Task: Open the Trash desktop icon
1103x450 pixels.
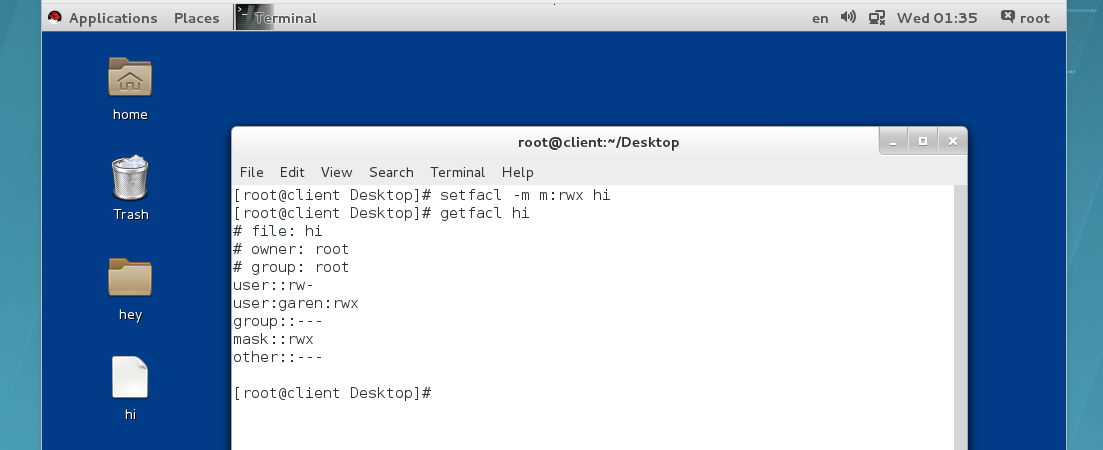Action: [129, 177]
